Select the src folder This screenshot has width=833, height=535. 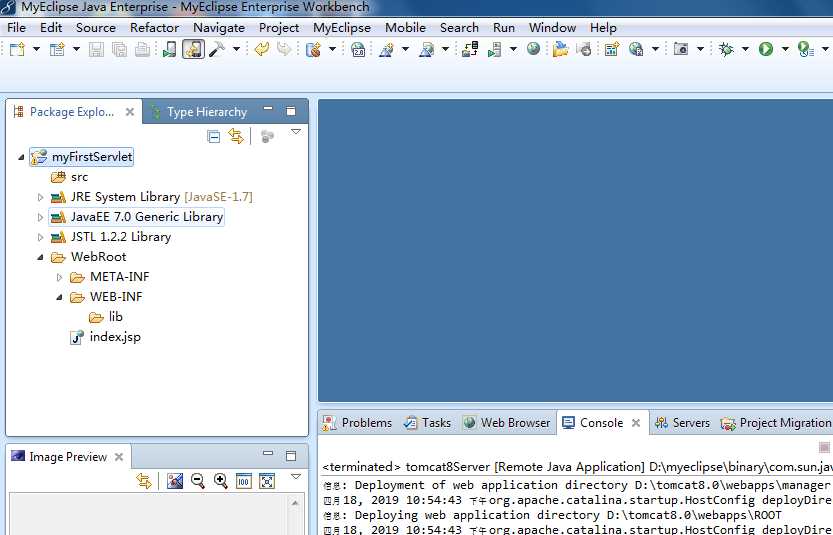(x=69, y=177)
